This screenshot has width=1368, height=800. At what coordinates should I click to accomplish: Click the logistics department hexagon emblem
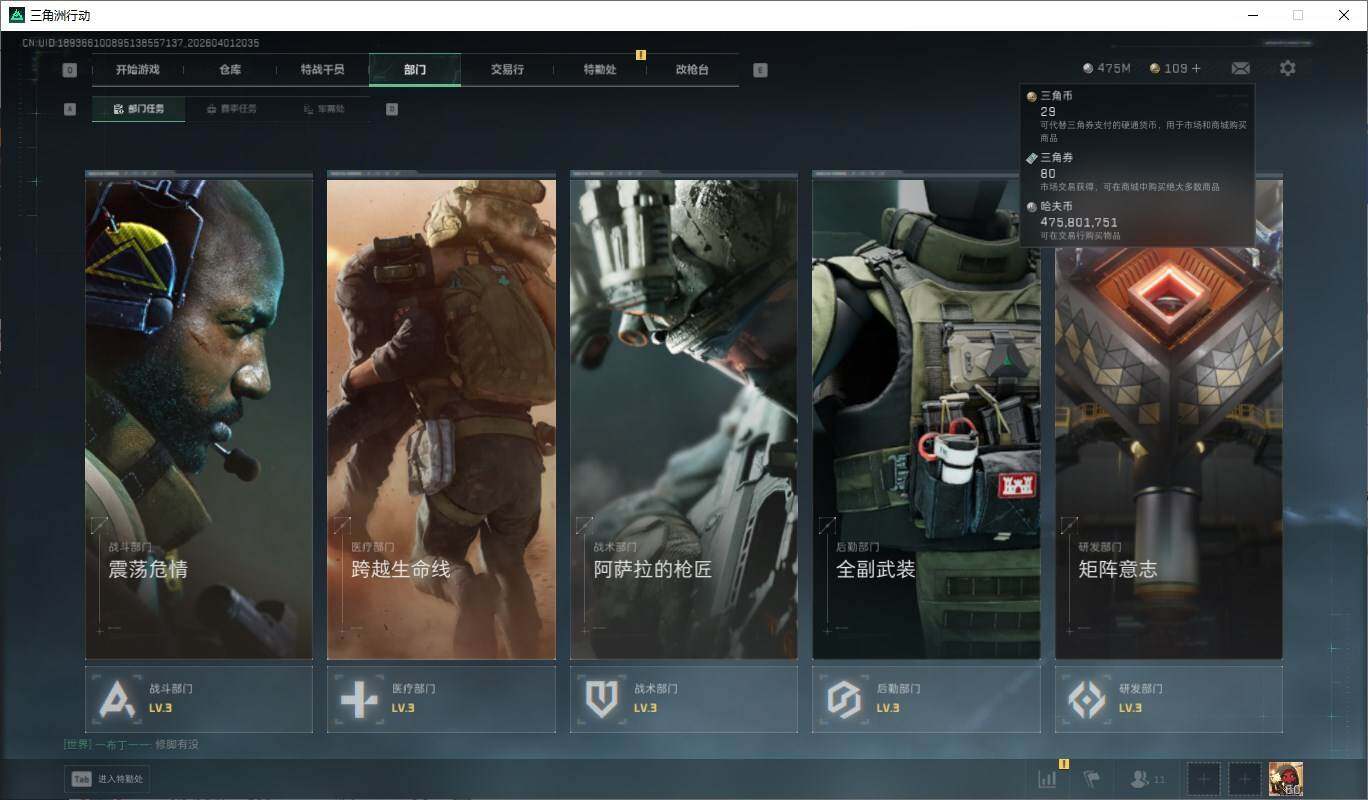coord(844,699)
